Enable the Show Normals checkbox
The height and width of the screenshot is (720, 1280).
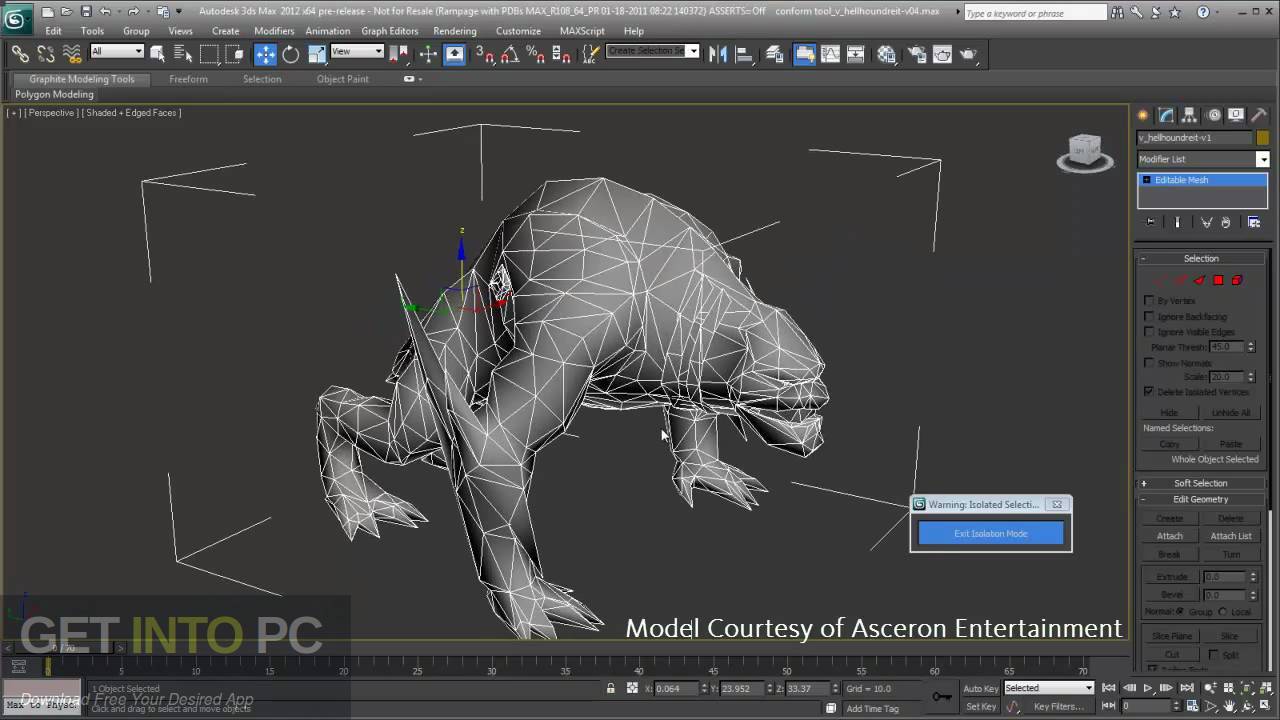1149,362
